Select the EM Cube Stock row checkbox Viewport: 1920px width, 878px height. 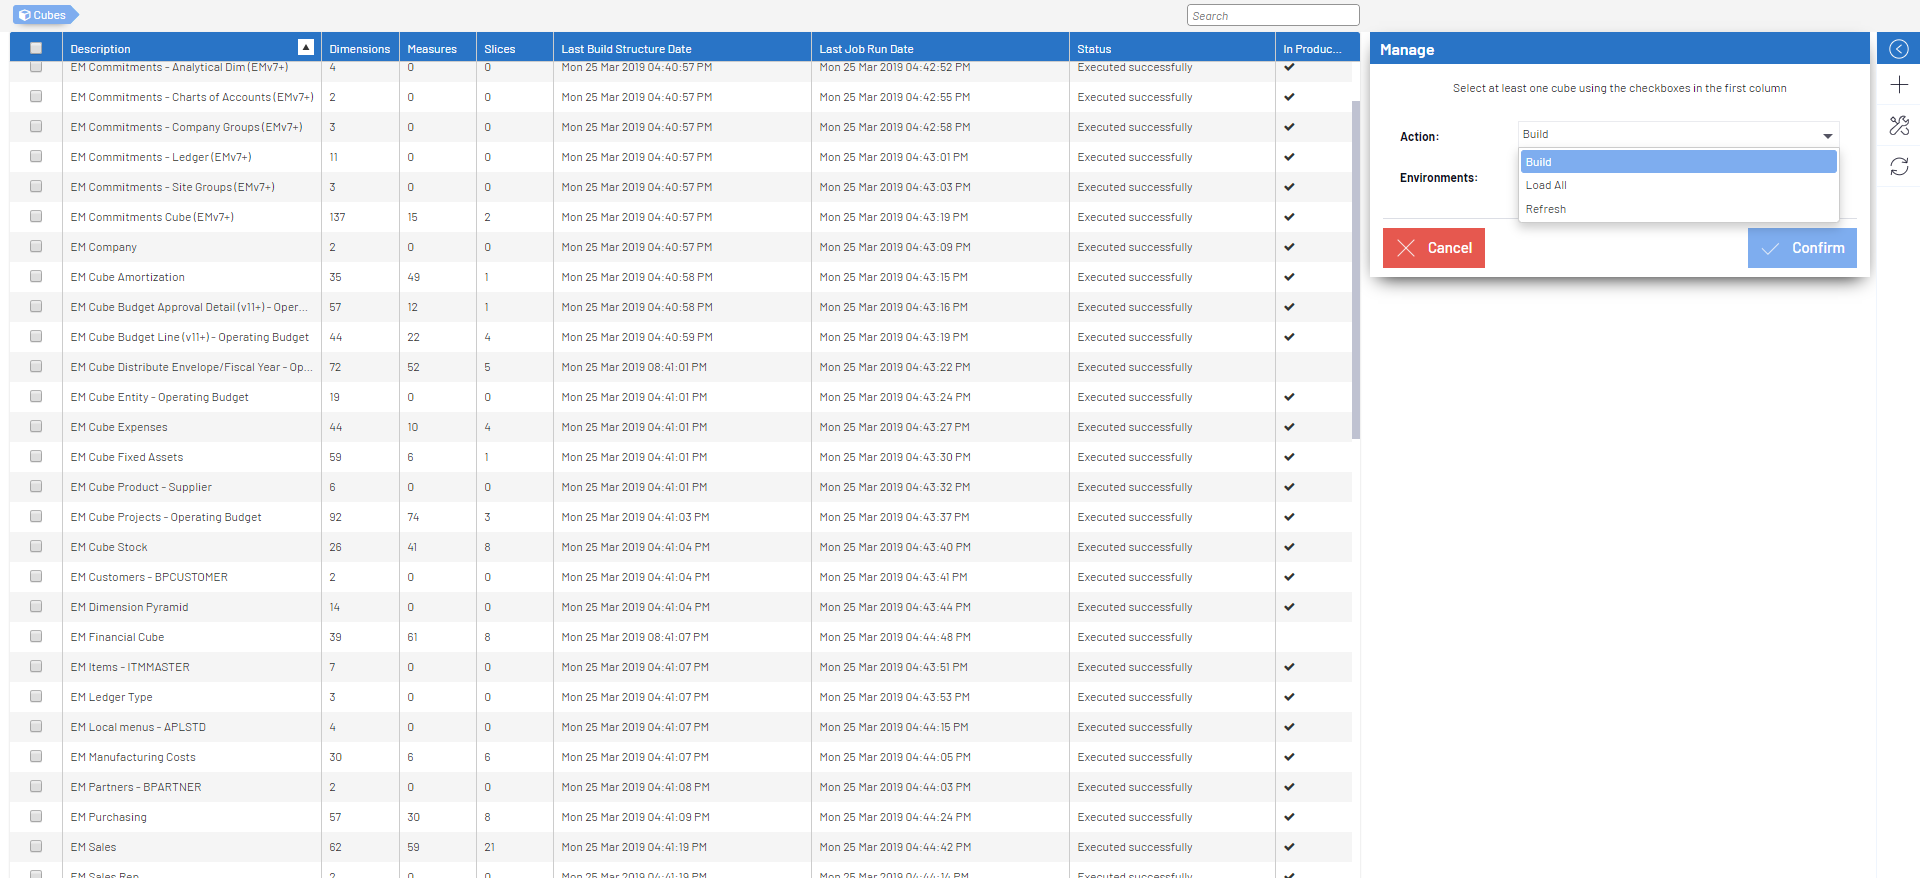(36, 547)
